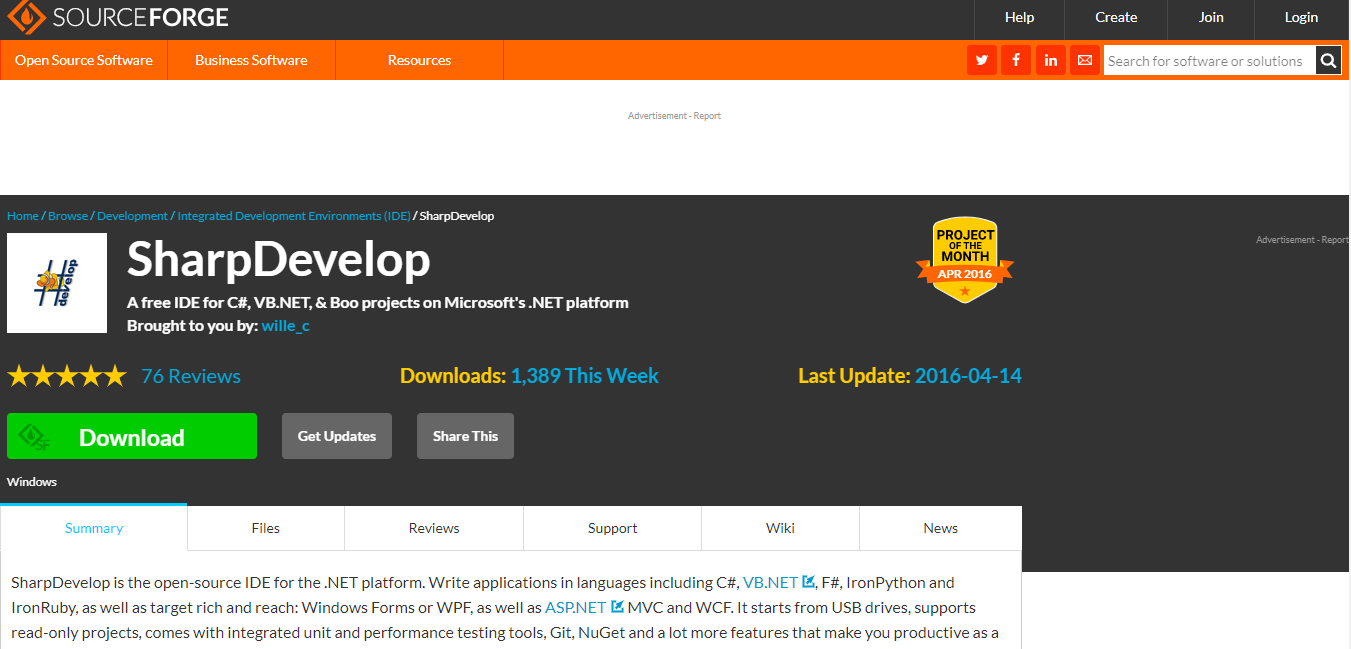The width and height of the screenshot is (1351, 649).
Task: Open the News tab
Action: click(941, 528)
